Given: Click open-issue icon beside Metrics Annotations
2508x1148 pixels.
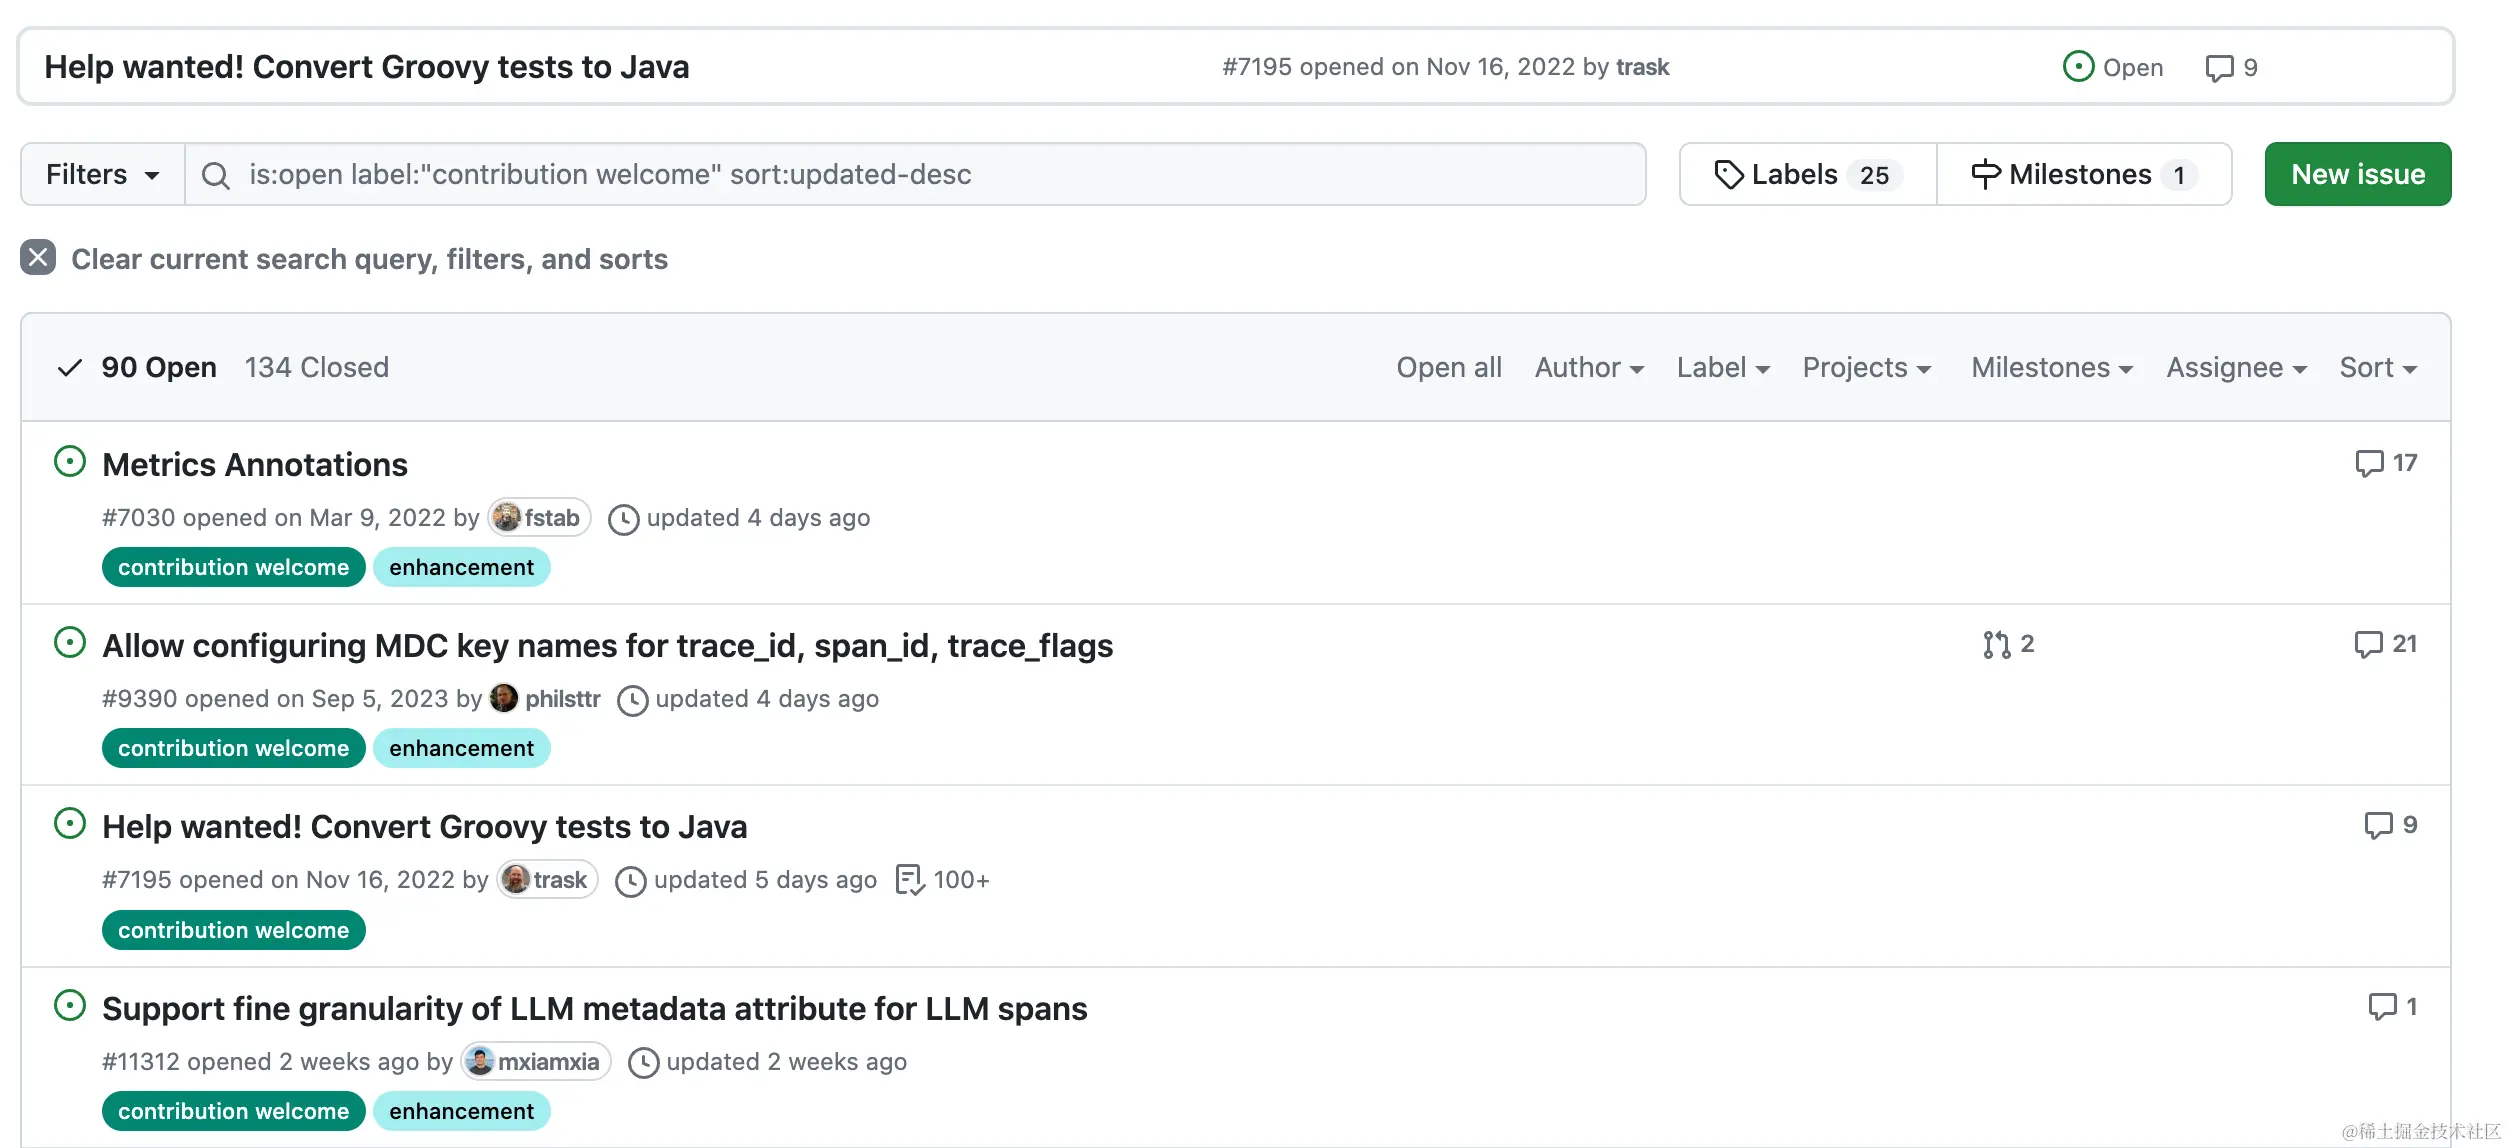Looking at the screenshot, I should 69,462.
